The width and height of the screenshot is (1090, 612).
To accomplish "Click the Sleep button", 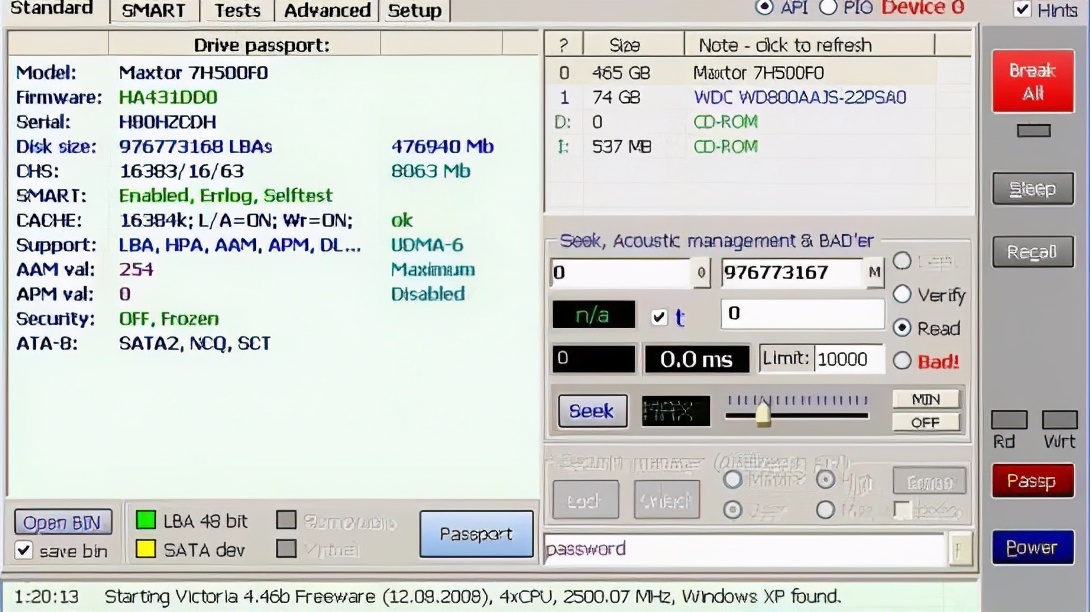I will coord(1032,188).
